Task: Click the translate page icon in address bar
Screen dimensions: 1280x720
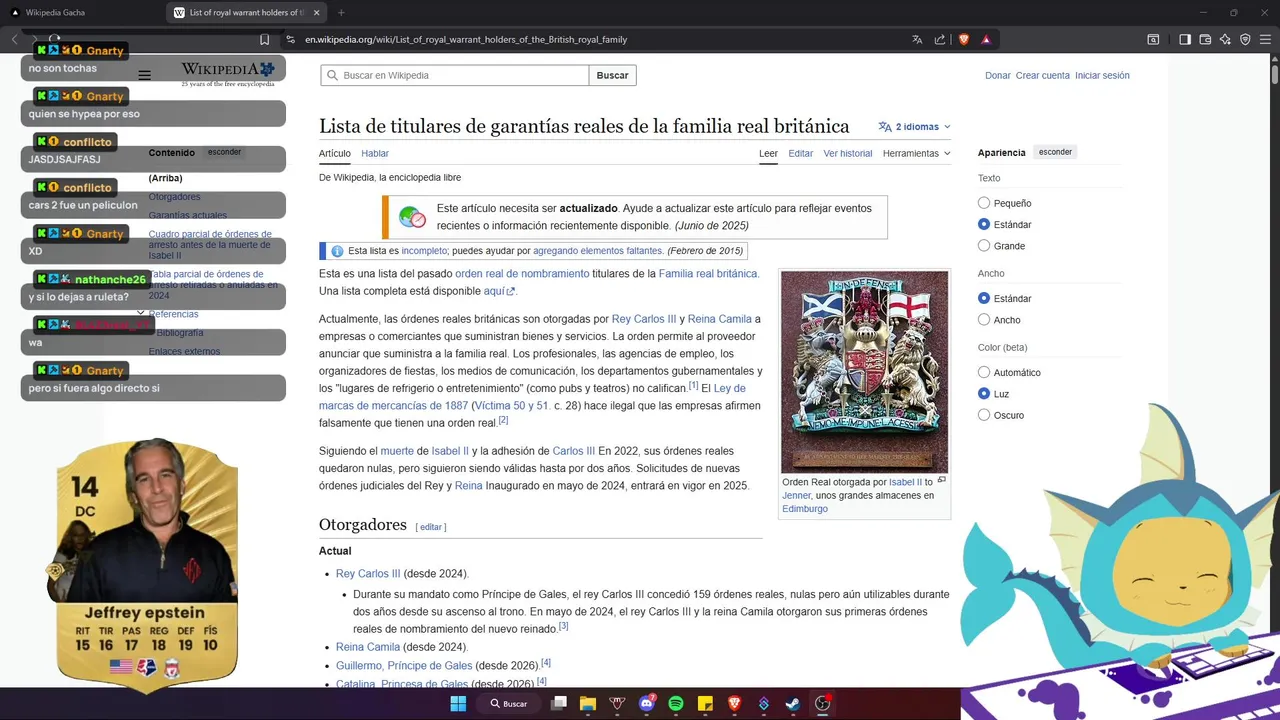Action: point(917,40)
